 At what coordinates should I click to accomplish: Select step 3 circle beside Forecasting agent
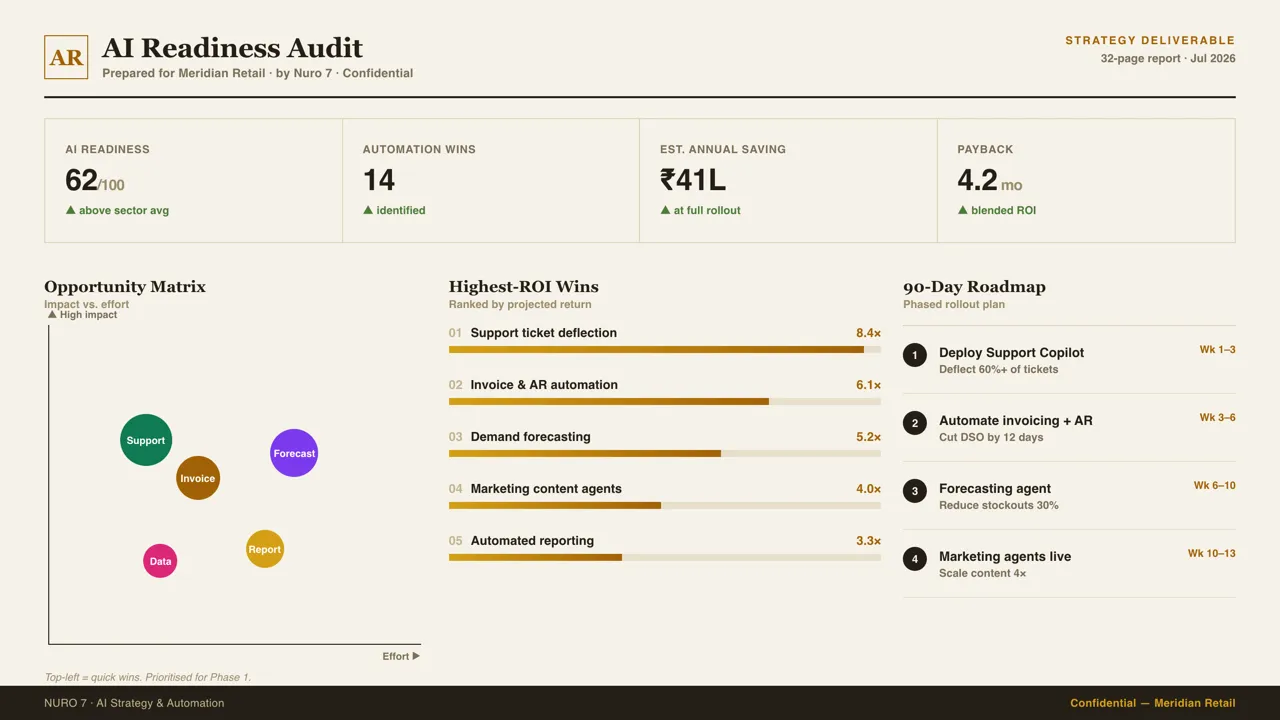pyautogui.click(x=915, y=491)
